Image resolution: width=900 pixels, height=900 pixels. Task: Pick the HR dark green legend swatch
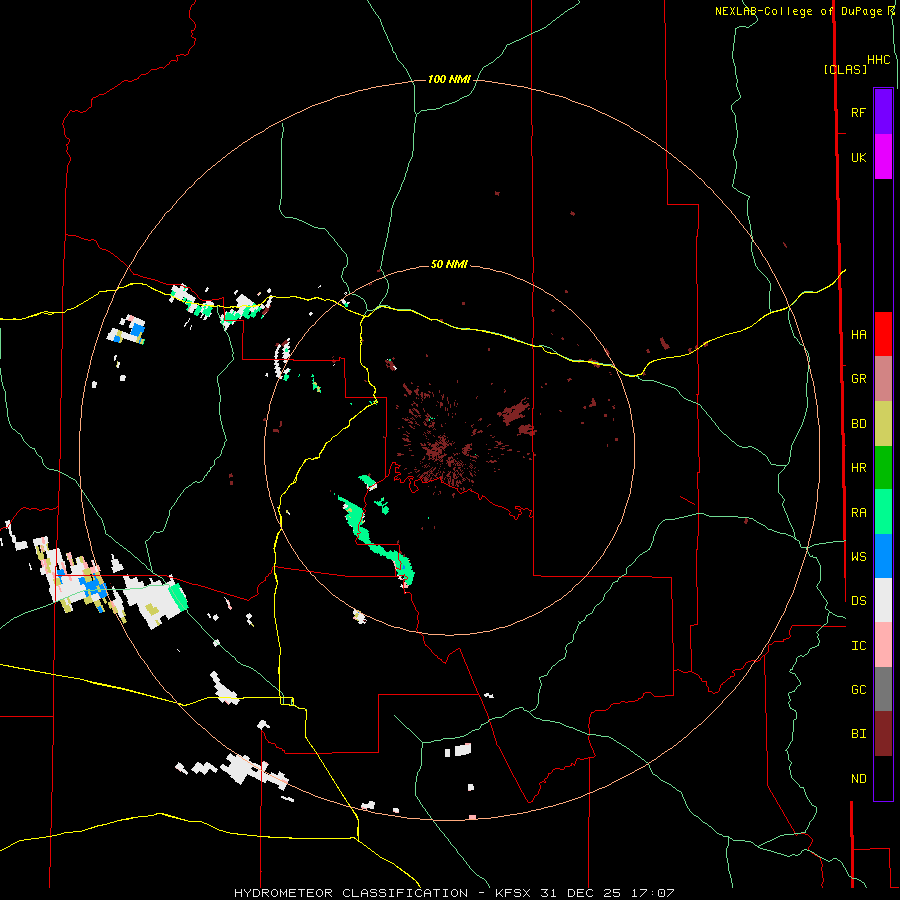coord(883,467)
